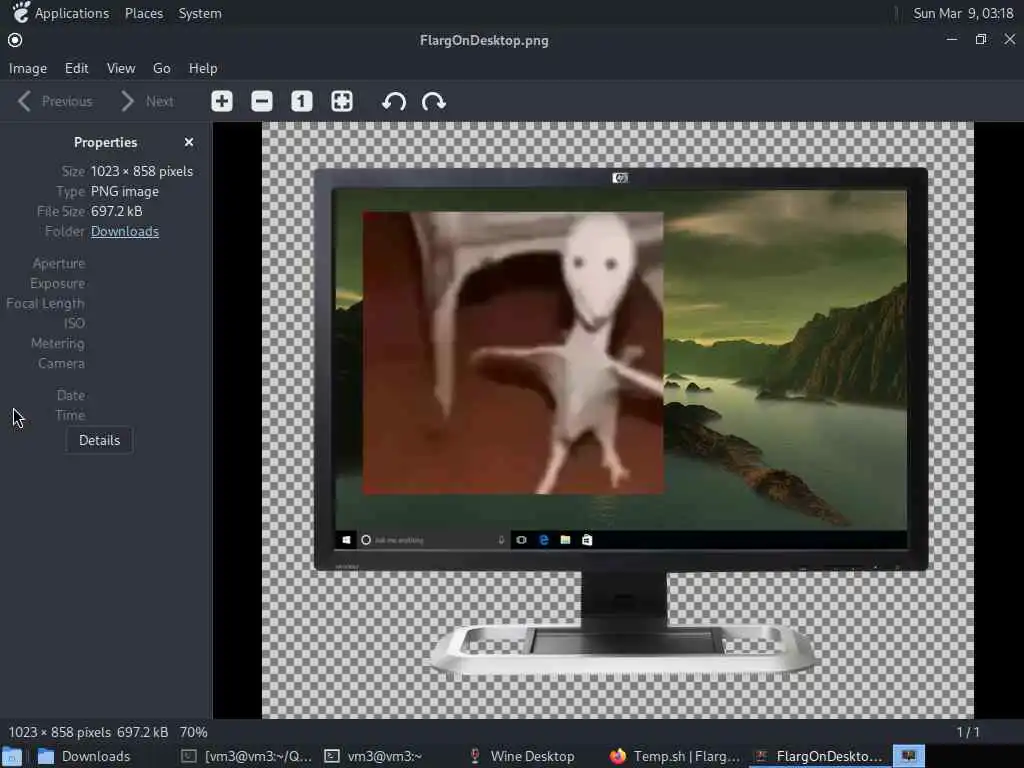
Task: Switch to vm3@vm3:~ terminal in taskbar
Action: (x=374, y=756)
